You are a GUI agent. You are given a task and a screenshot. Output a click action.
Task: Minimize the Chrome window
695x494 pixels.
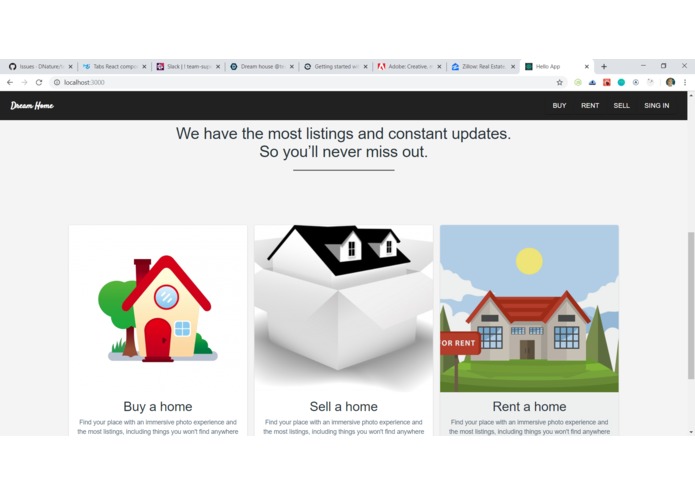[643, 66]
